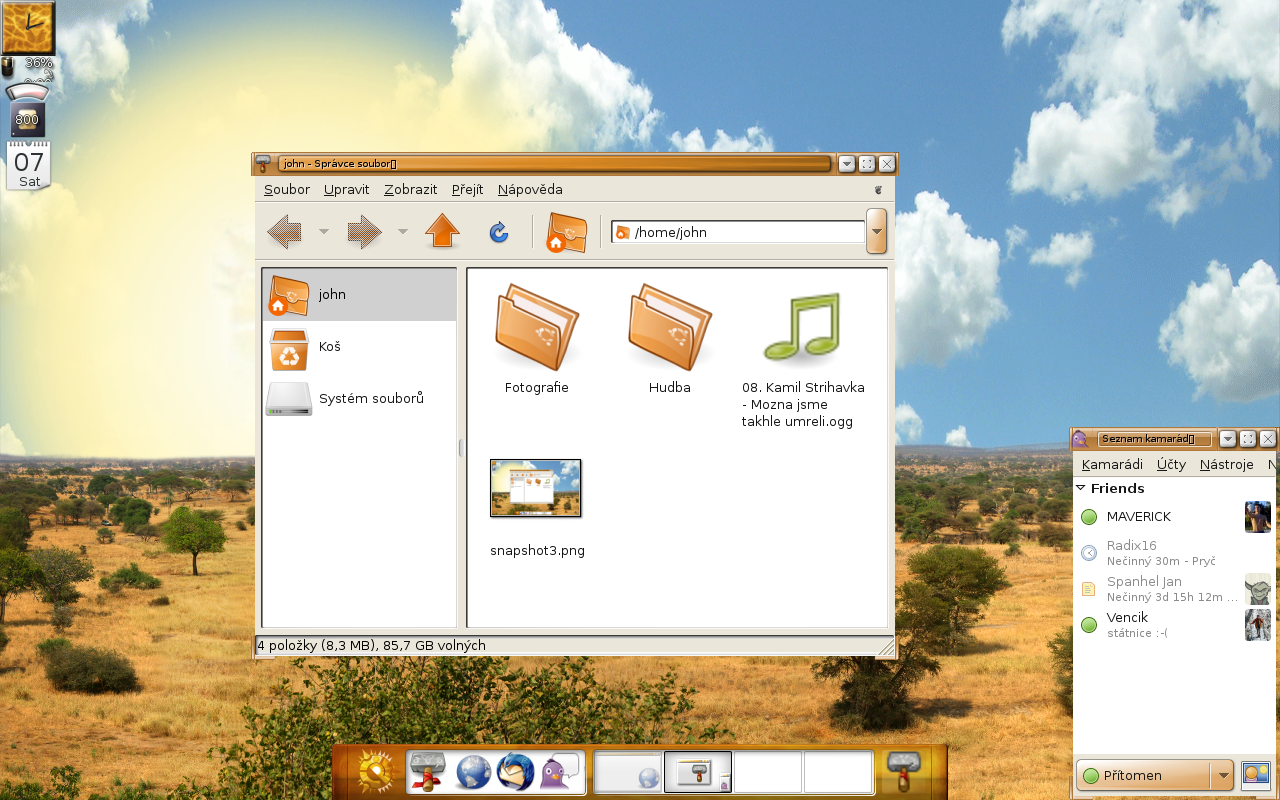Click Vencik's avatar picture
The height and width of the screenshot is (800, 1280).
click(x=1257, y=624)
